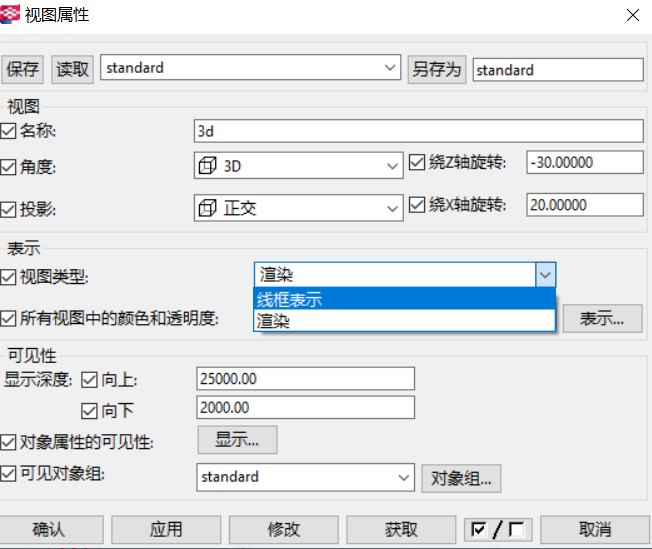Uncheck the 名称 checkbox
This screenshot has height=549, width=652.
click(x=9, y=131)
